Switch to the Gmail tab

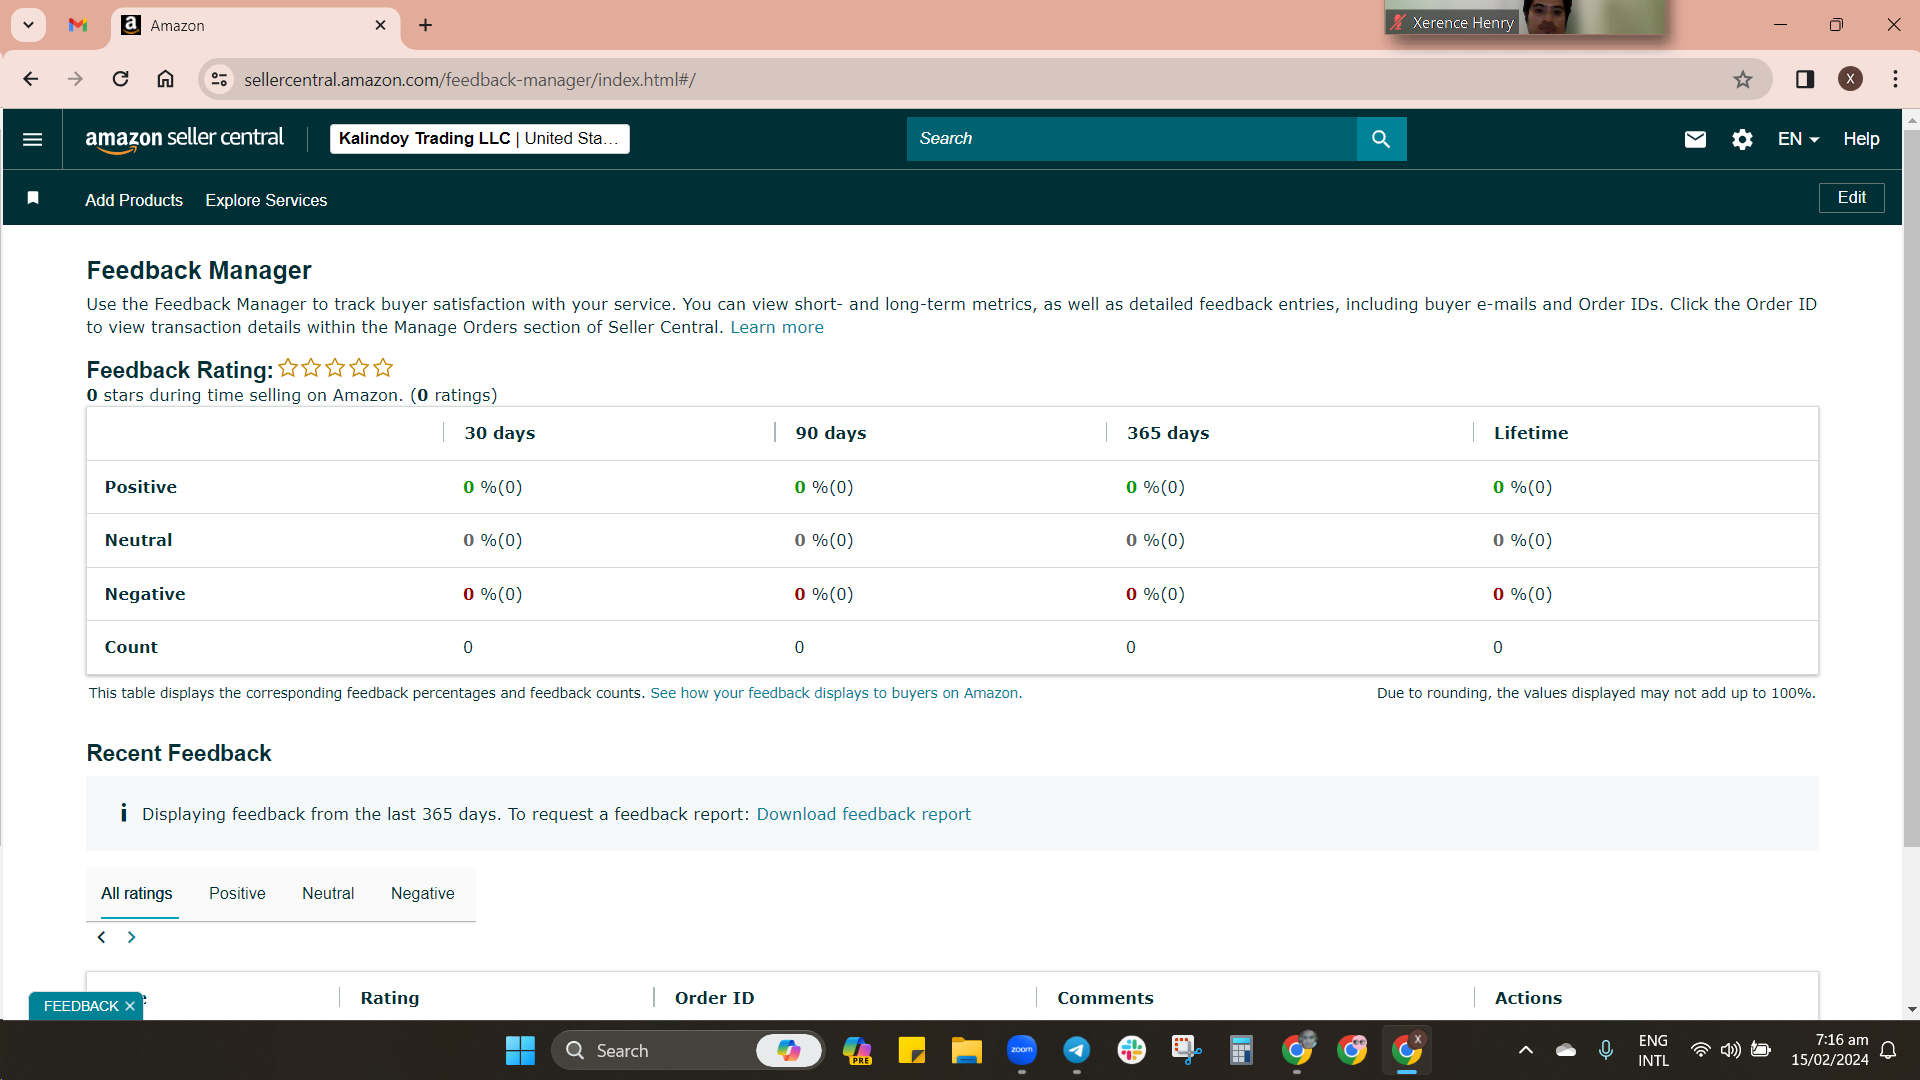(x=78, y=25)
